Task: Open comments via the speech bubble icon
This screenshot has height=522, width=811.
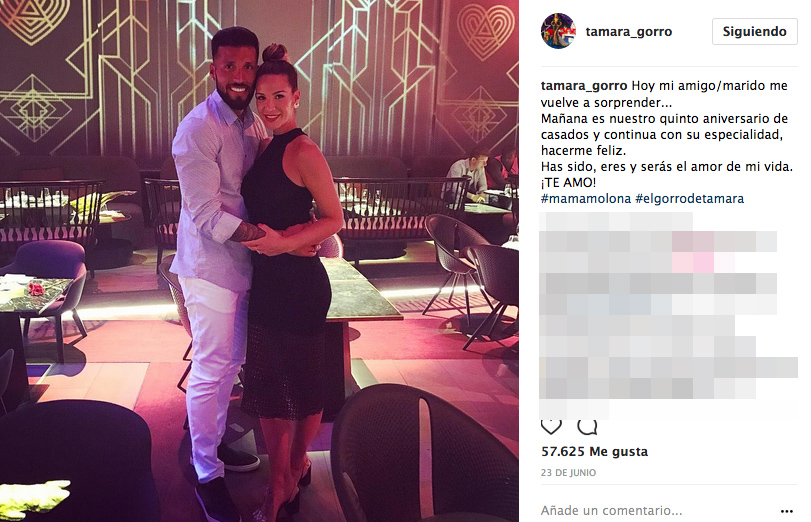Action: click(x=587, y=427)
